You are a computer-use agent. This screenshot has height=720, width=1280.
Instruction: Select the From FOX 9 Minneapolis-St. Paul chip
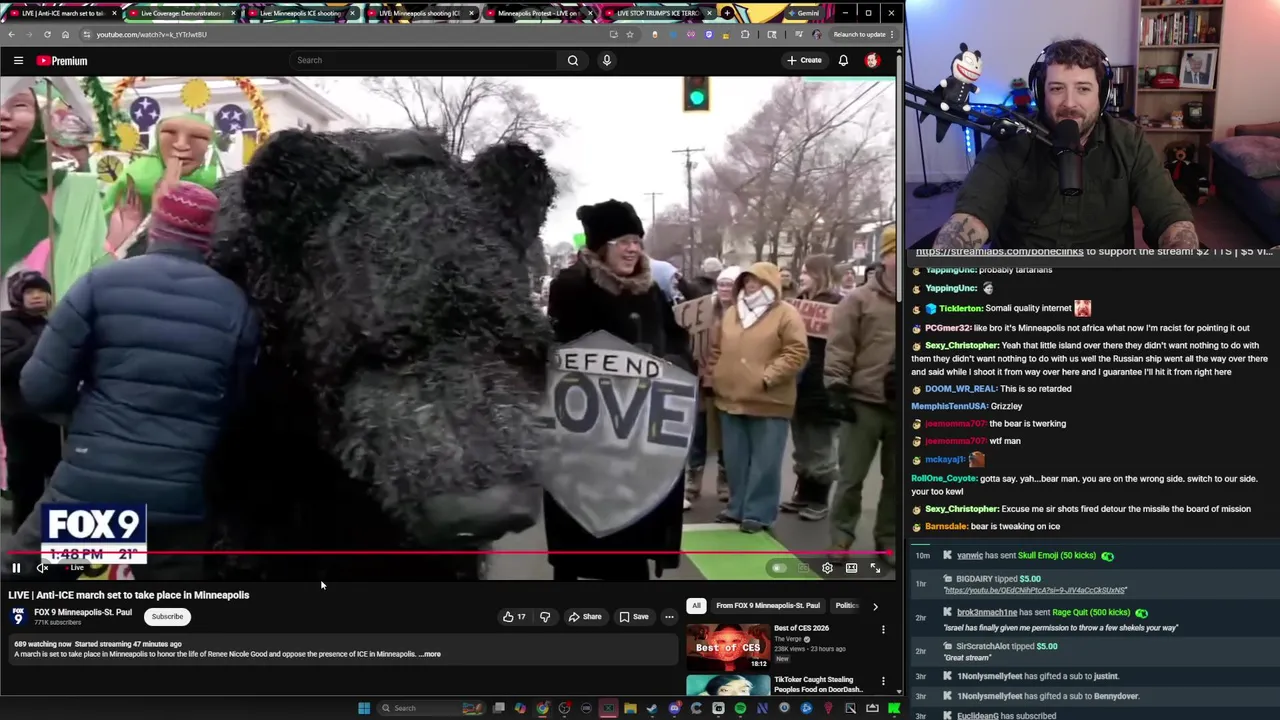click(768, 606)
